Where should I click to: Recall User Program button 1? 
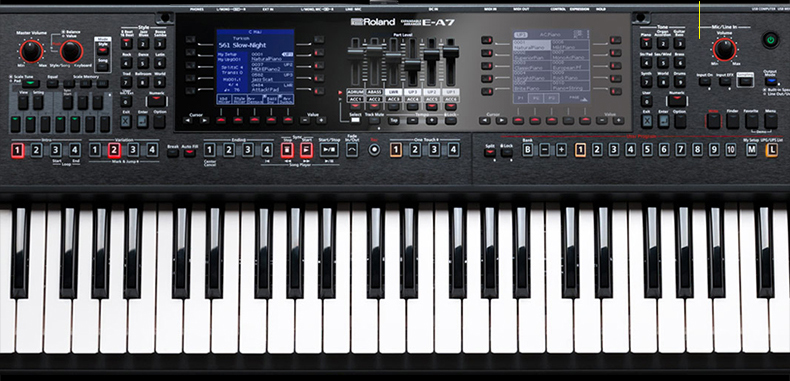click(x=580, y=150)
